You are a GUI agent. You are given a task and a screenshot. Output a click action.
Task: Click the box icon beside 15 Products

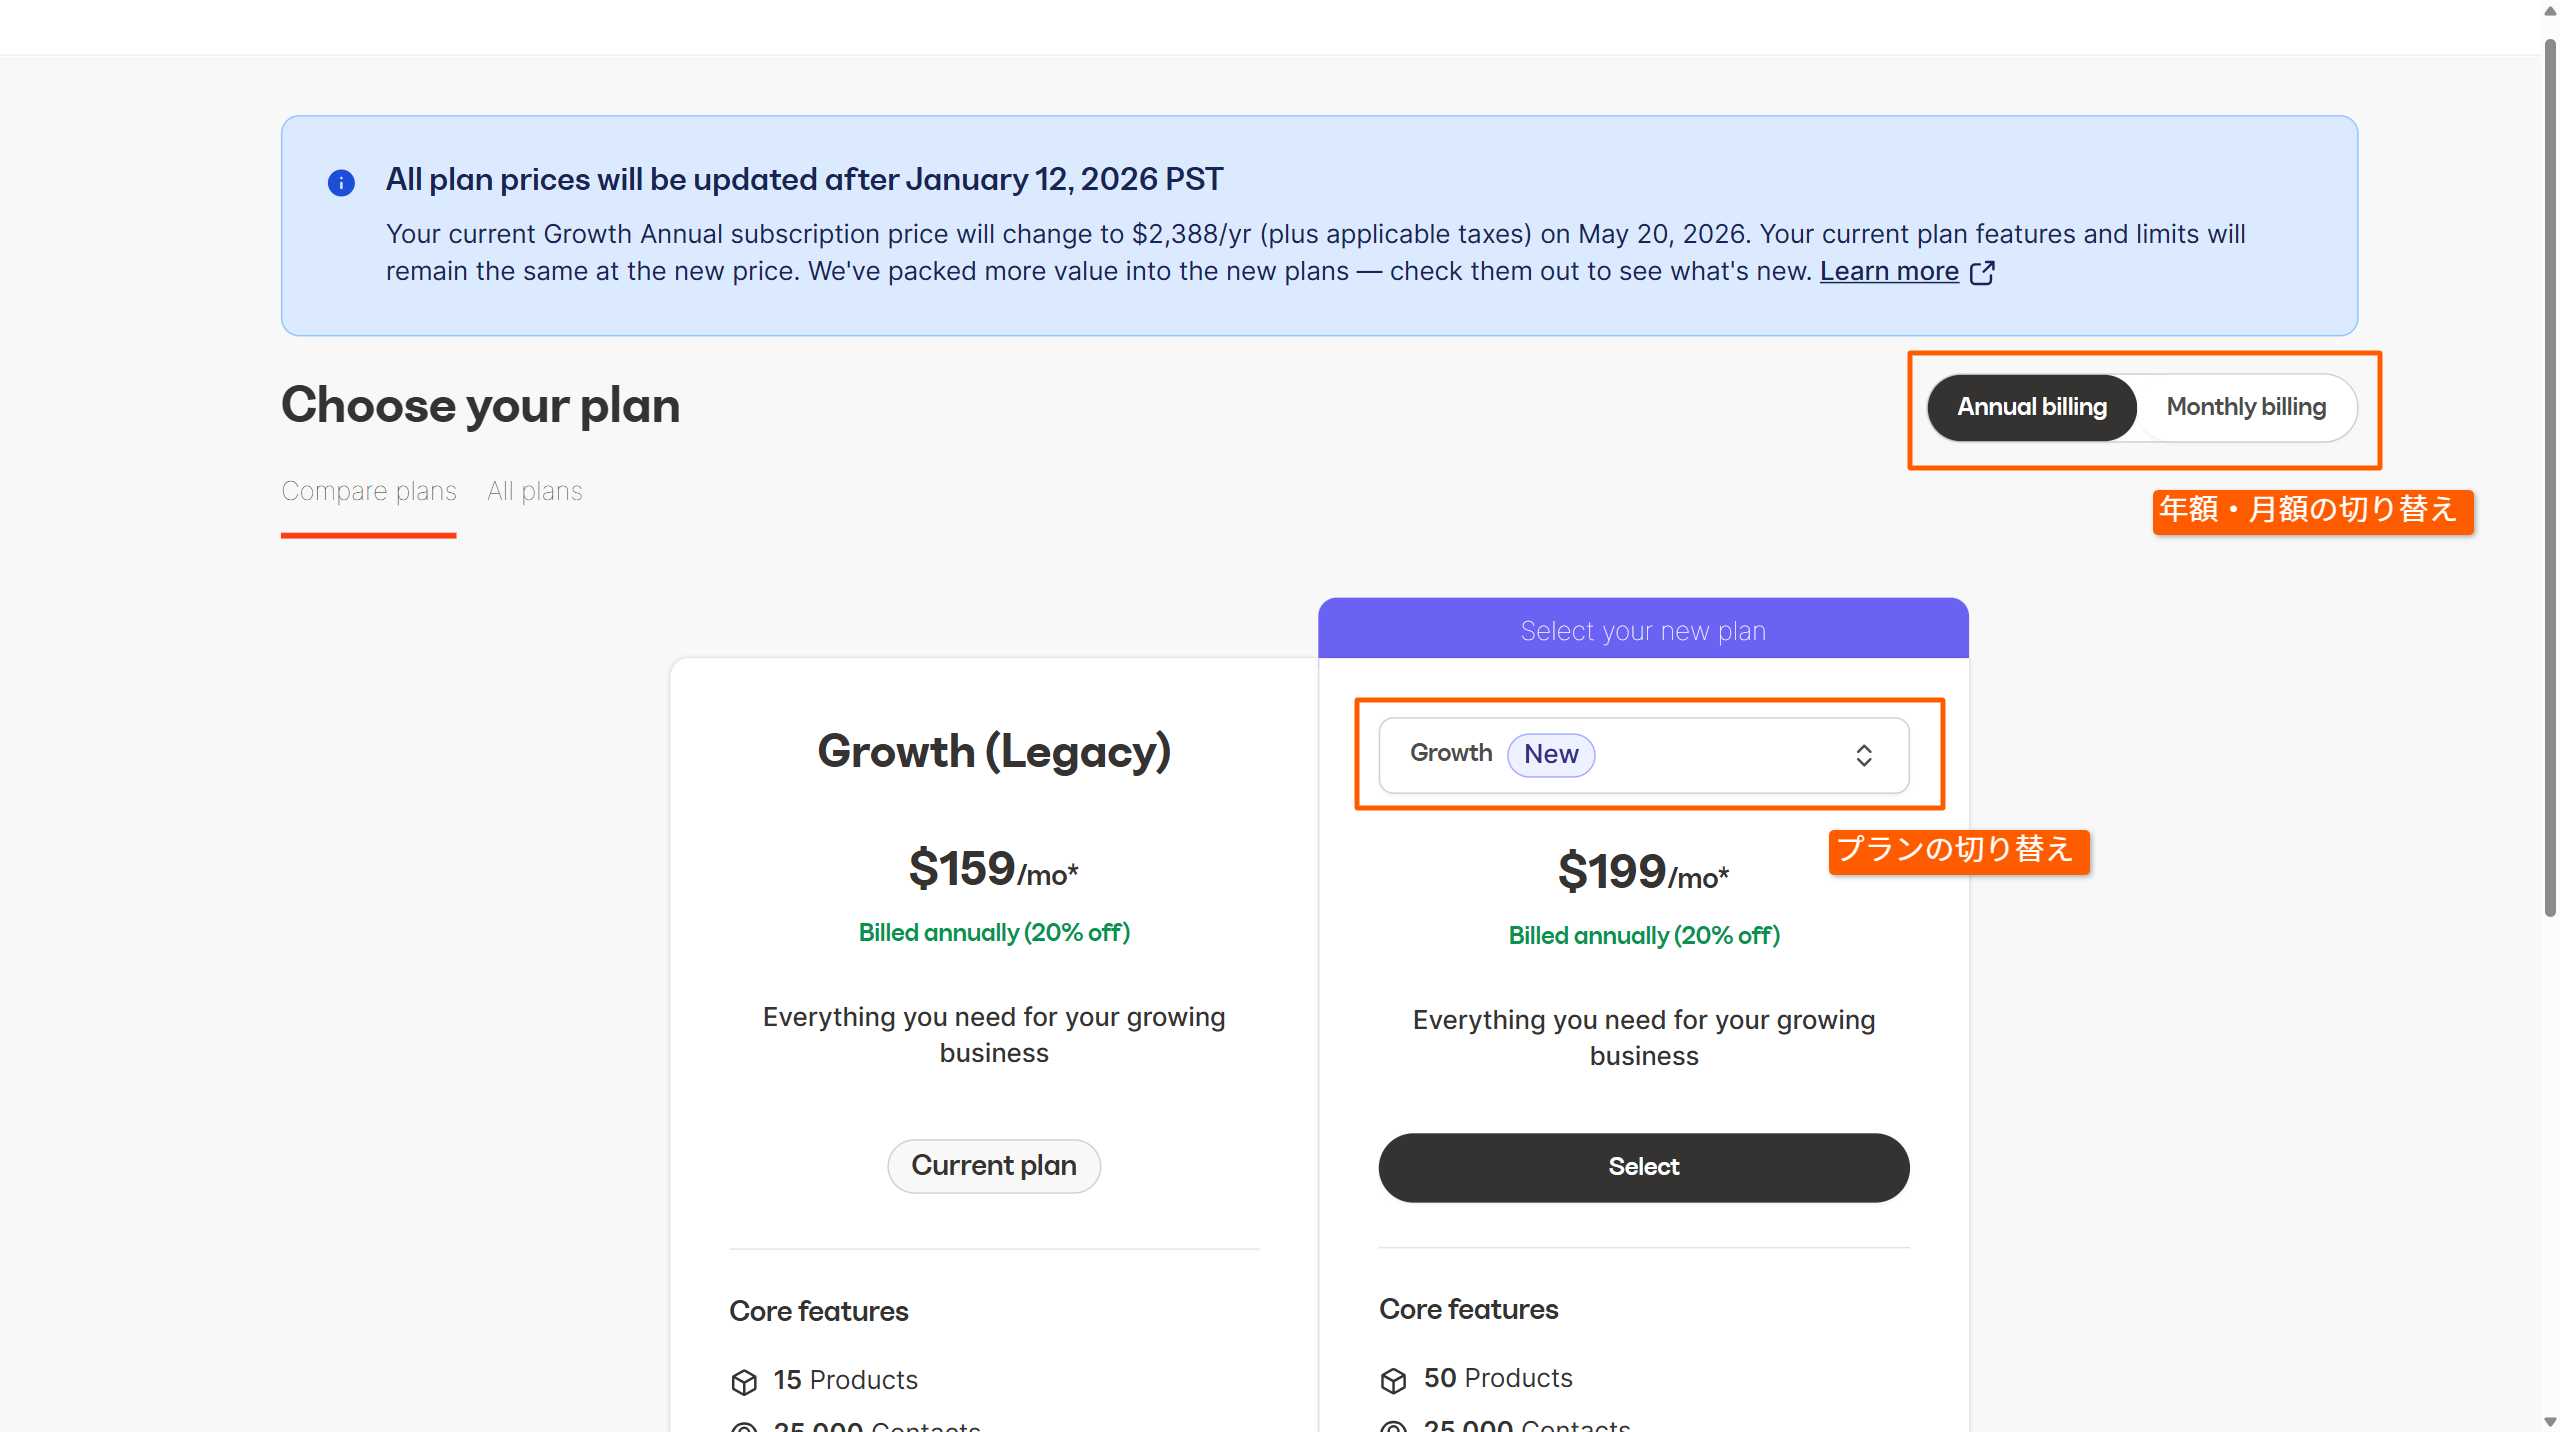click(744, 1382)
